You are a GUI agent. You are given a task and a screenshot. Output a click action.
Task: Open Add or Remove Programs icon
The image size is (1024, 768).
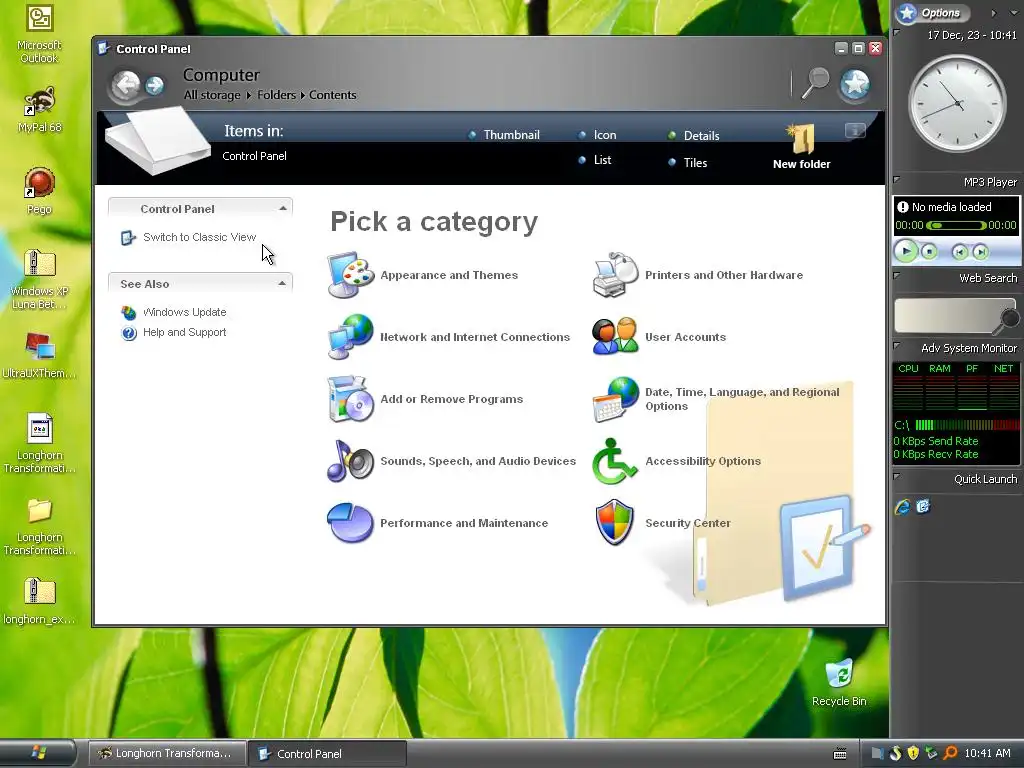[x=351, y=399]
